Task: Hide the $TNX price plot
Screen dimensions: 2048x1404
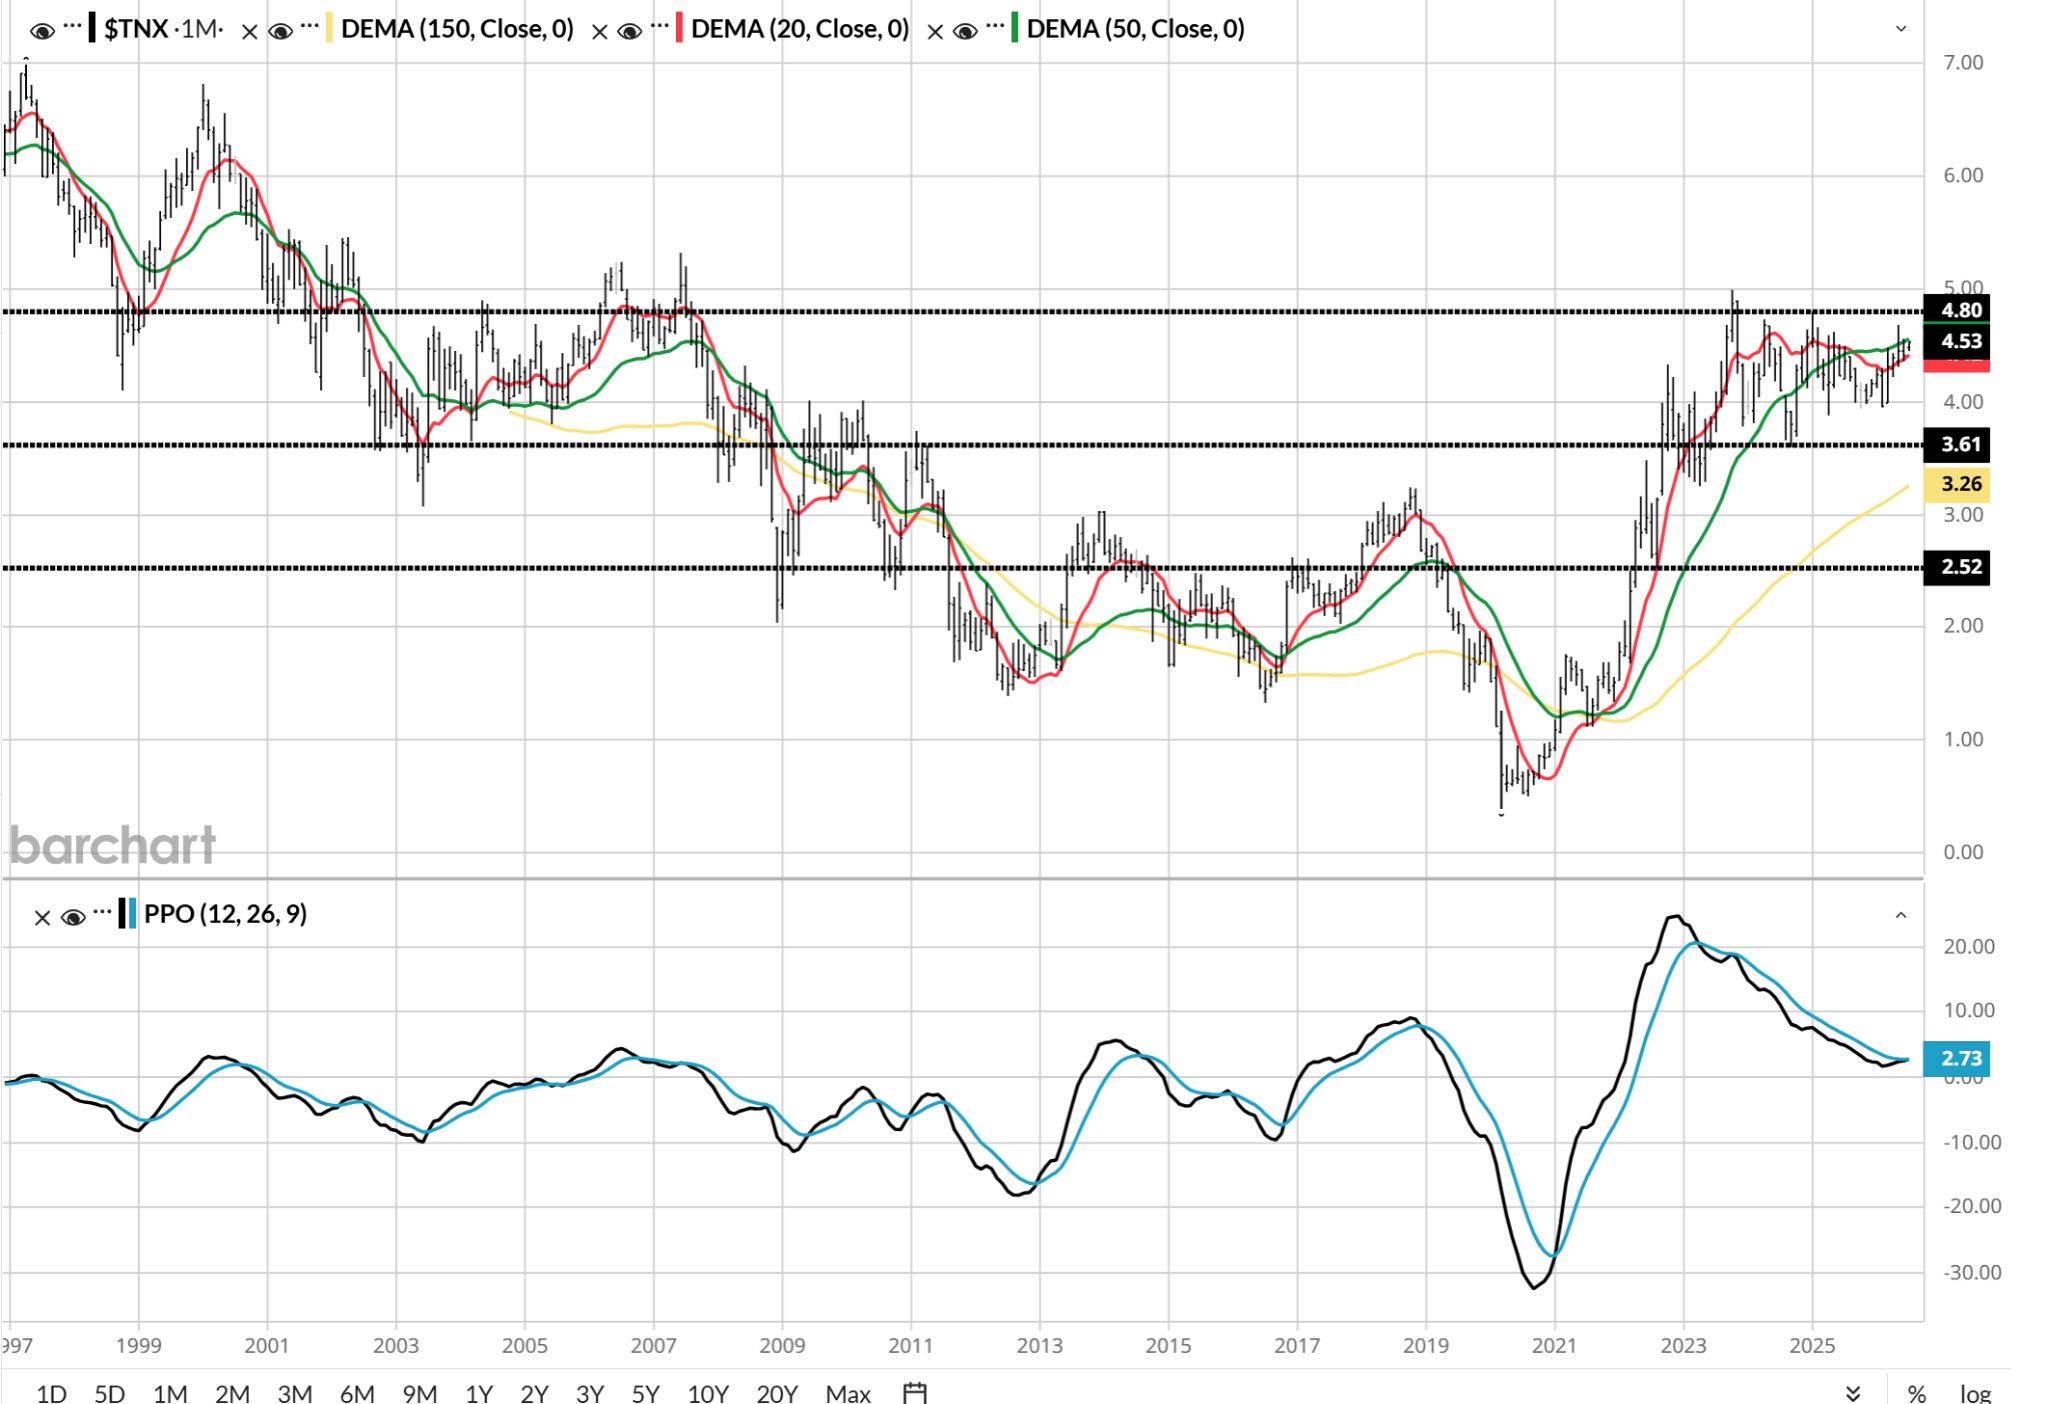Action: point(42,32)
